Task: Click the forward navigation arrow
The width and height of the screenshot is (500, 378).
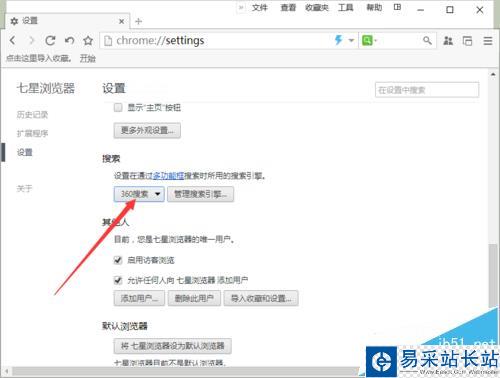Action: (x=32, y=41)
